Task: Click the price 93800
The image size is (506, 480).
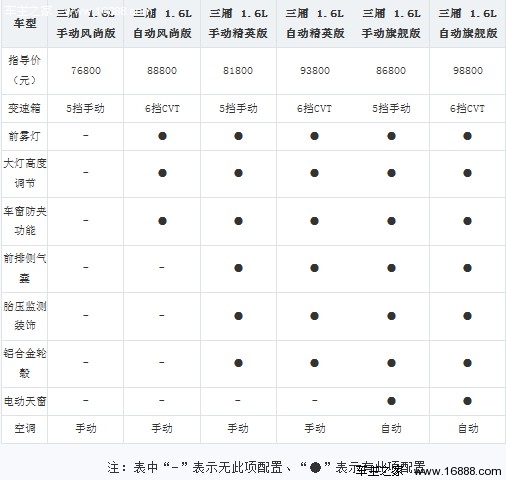Action: (x=315, y=71)
